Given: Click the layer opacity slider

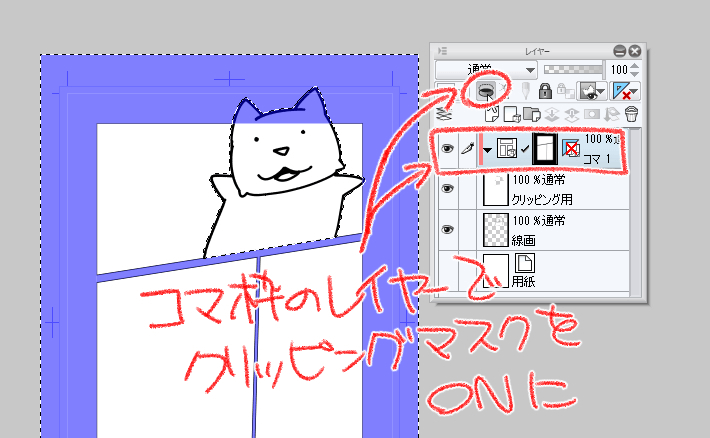Looking at the screenshot, I should [x=573, y=69].
